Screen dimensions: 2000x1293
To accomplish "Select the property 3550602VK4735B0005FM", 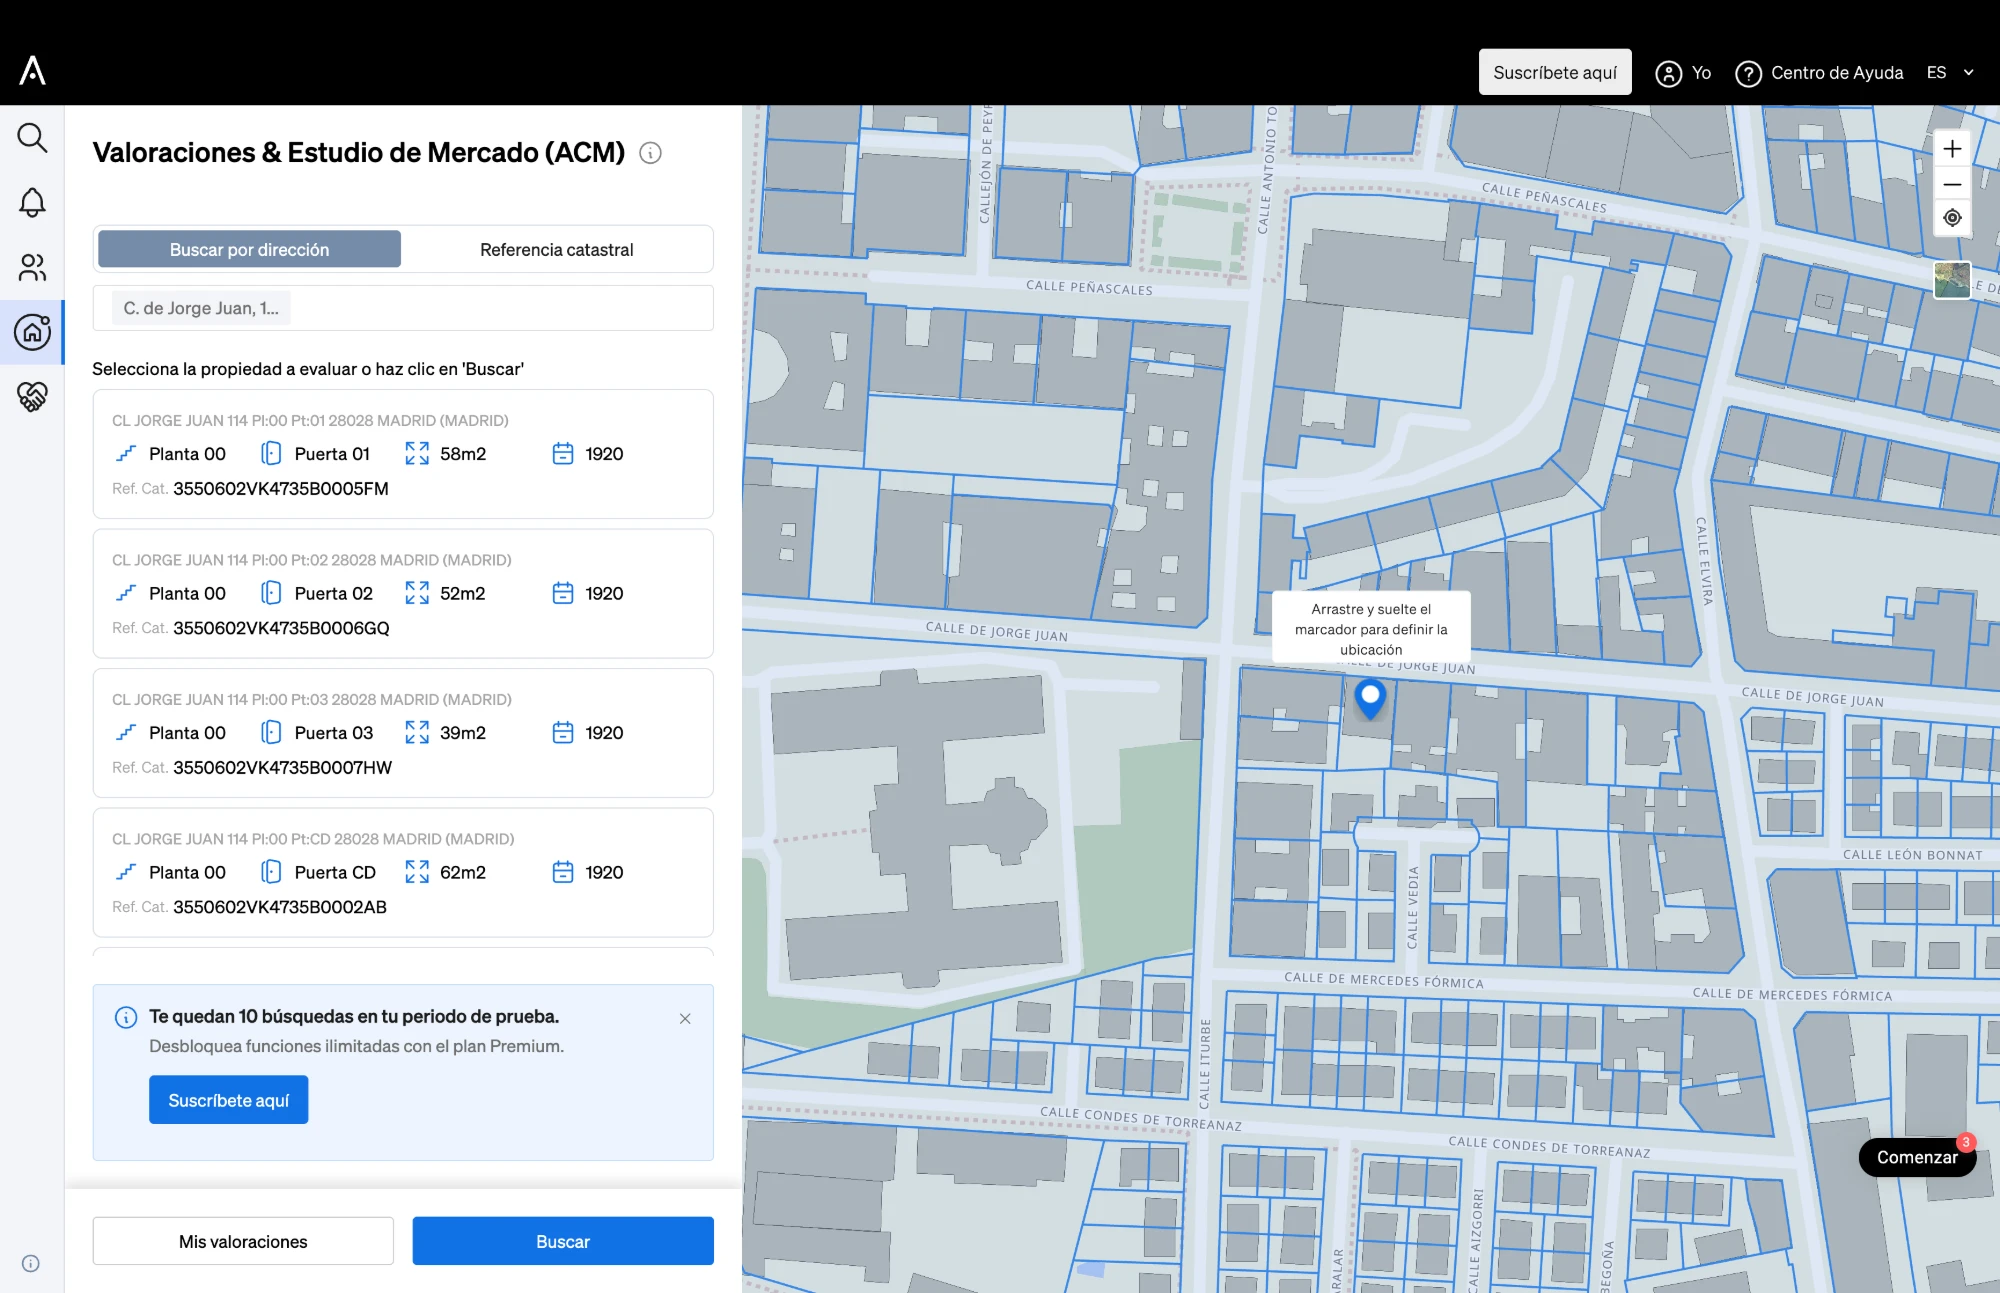I will tap(403, 454).
